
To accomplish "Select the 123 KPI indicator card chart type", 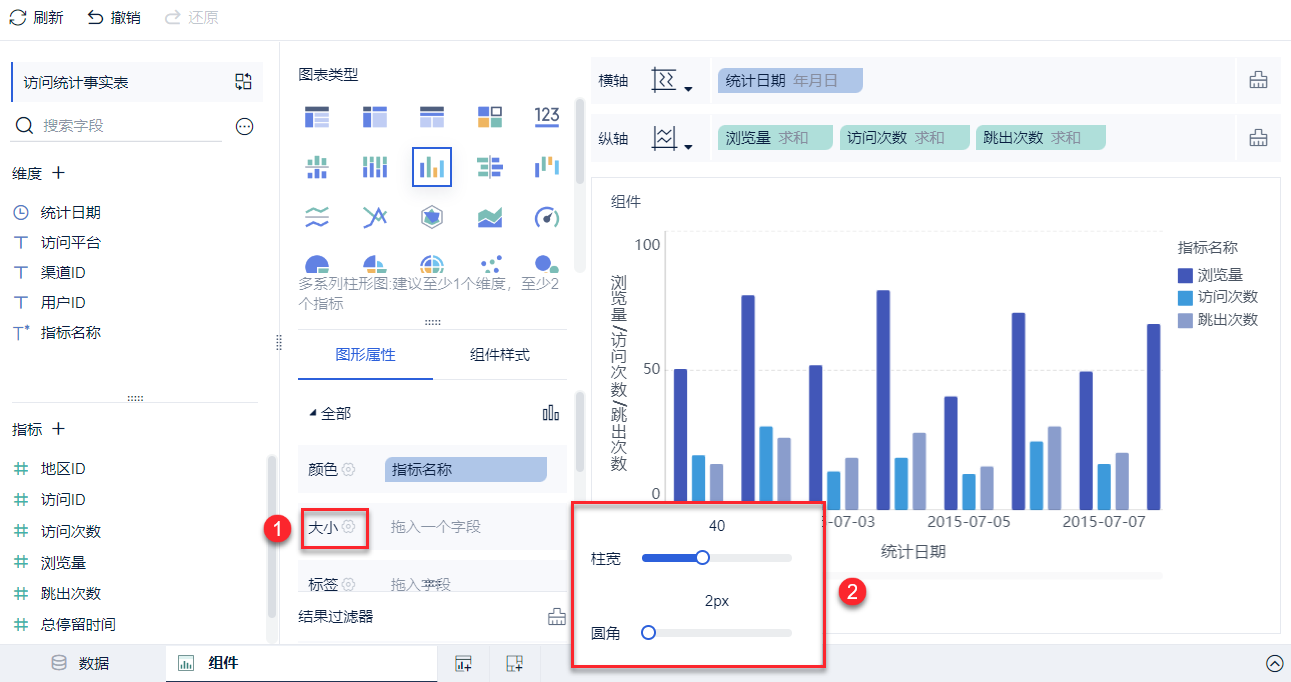I will 547,116.
